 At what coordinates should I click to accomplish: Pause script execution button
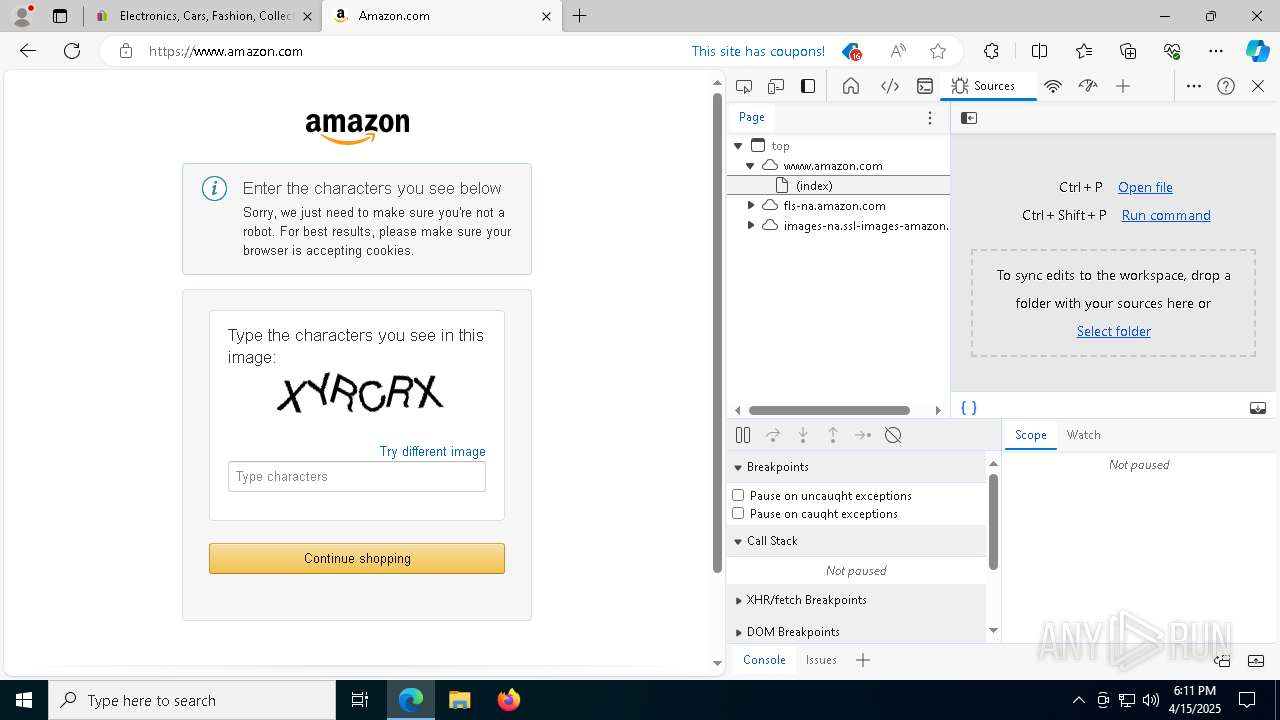coord(743,435)
